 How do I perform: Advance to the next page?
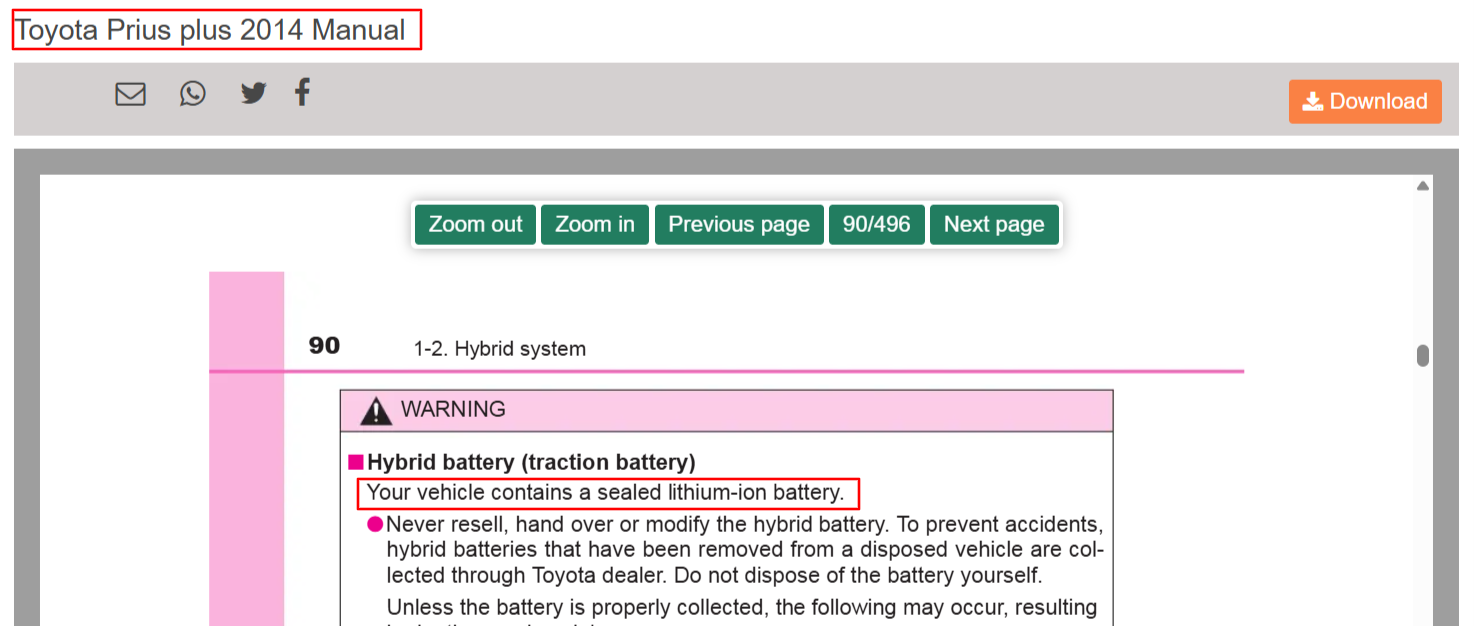click(x=994, y=225)
